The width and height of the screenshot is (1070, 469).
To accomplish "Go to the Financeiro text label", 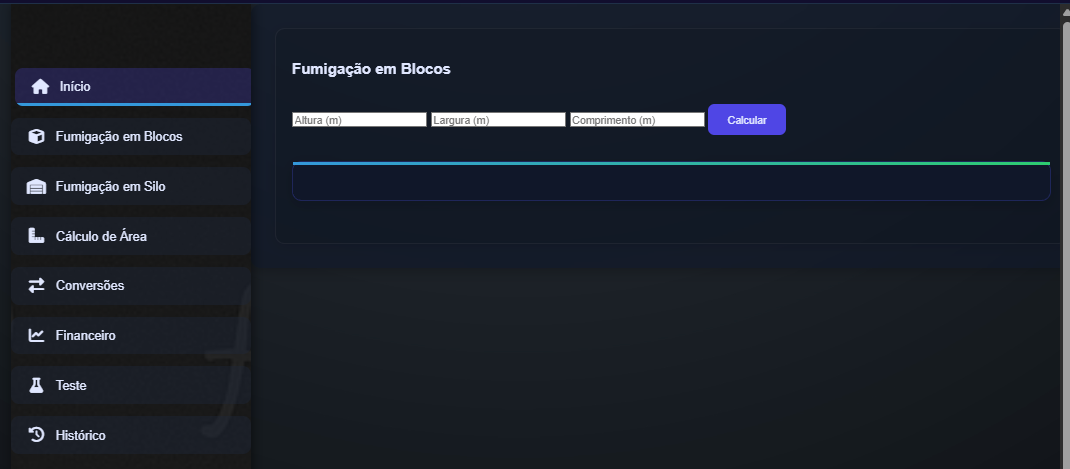I will 86,336.
